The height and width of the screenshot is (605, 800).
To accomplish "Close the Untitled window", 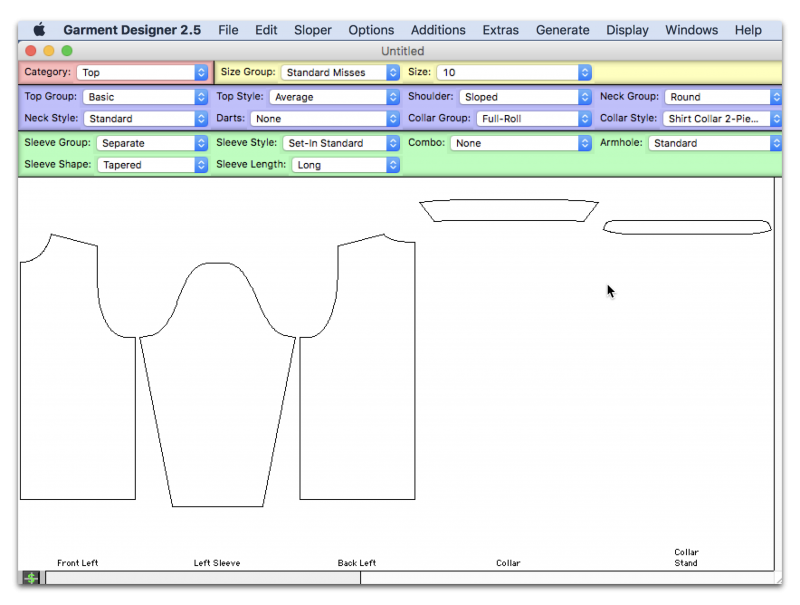I will pos(31,51).
